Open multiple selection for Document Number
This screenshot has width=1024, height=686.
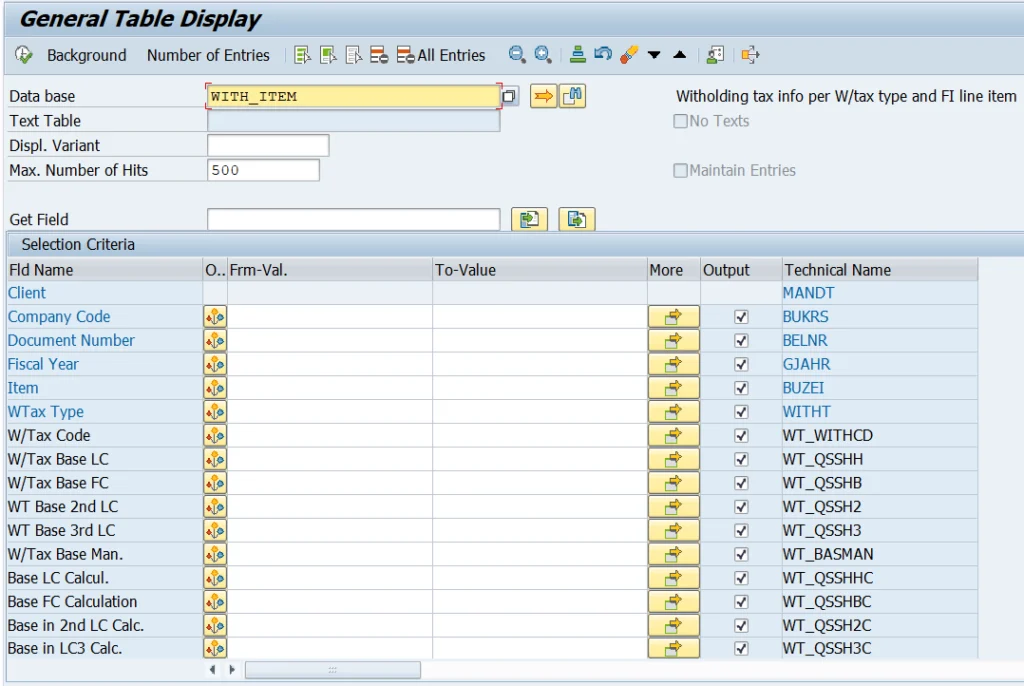673,341
